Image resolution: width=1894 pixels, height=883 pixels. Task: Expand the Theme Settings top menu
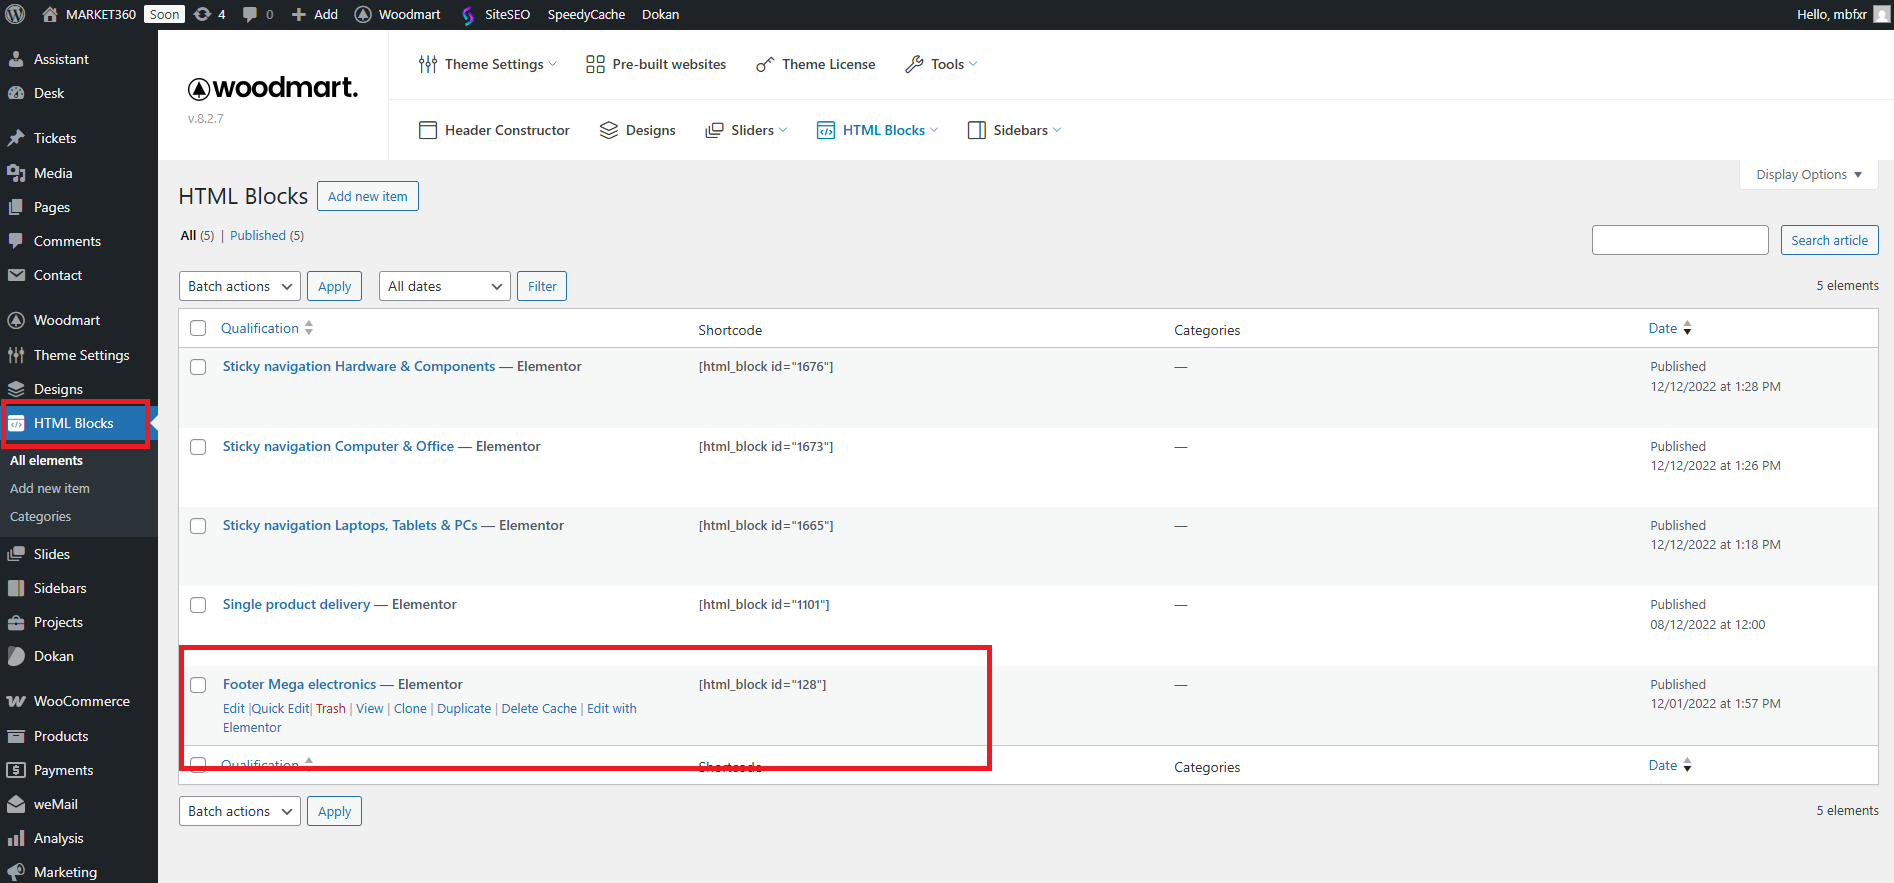pyautogui.click(x=488, y=64)
